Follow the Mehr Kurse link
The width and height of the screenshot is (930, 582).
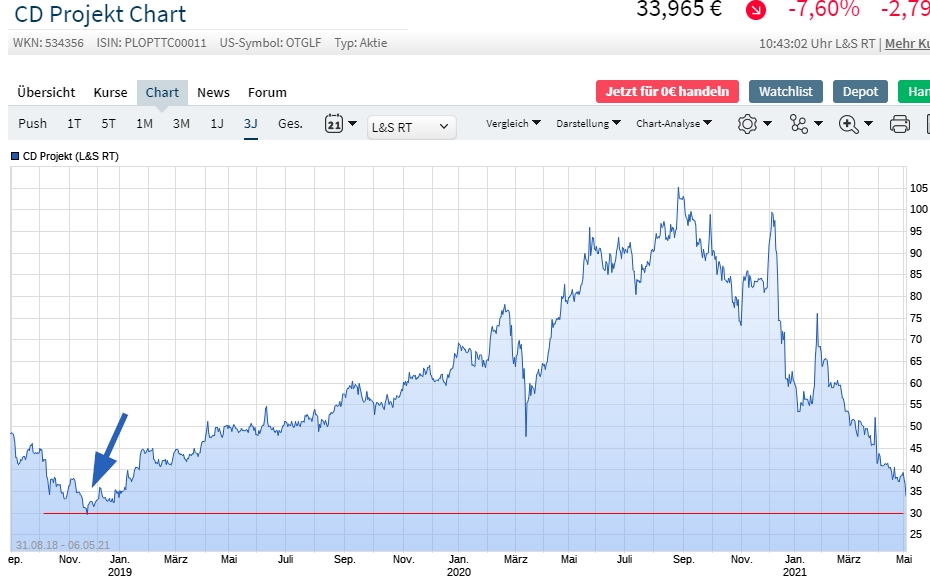coord(906,44)
